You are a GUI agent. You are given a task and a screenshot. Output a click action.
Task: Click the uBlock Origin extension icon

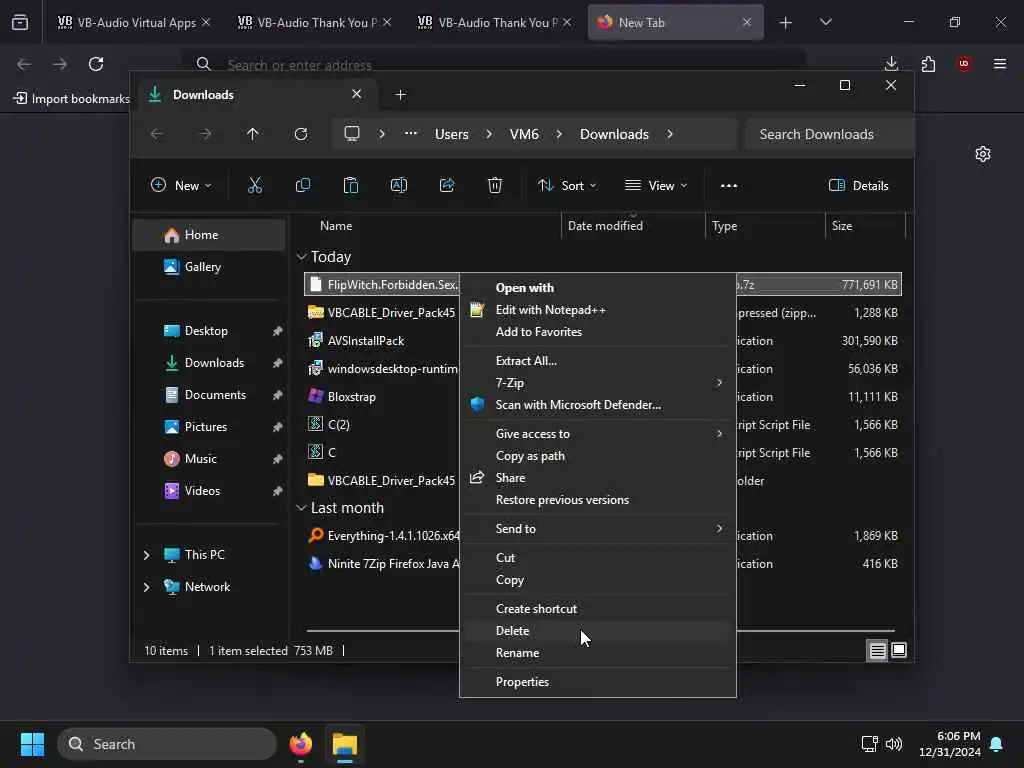point(964,63)
